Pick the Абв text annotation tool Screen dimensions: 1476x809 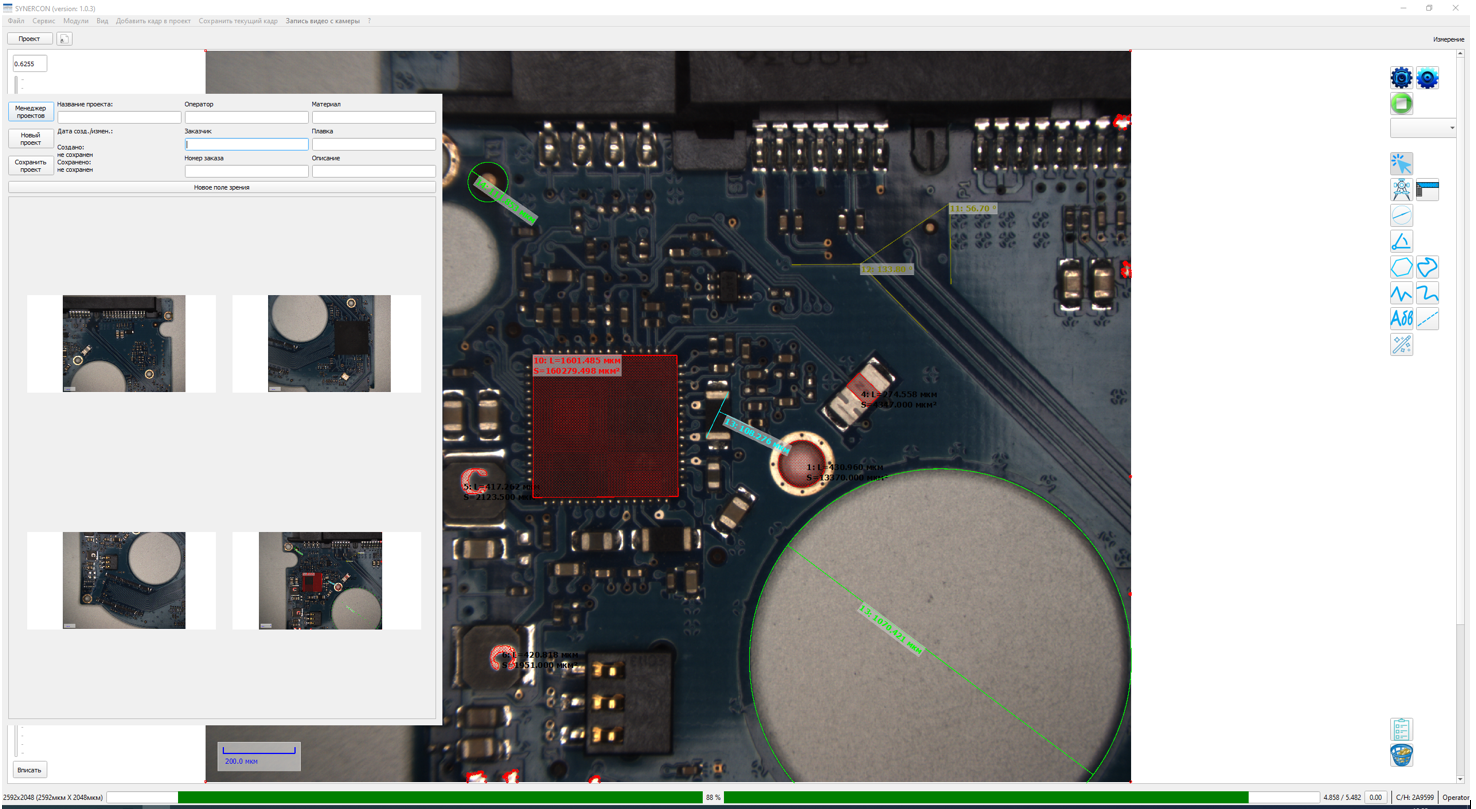[1401, 319]
